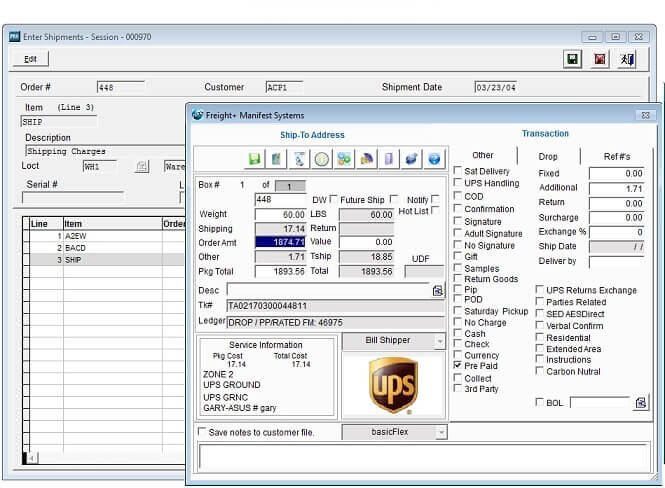Click the lookup icon beside the Desc field
The width and height of the screenshot is (665, 488).
(x=438, y=290)
